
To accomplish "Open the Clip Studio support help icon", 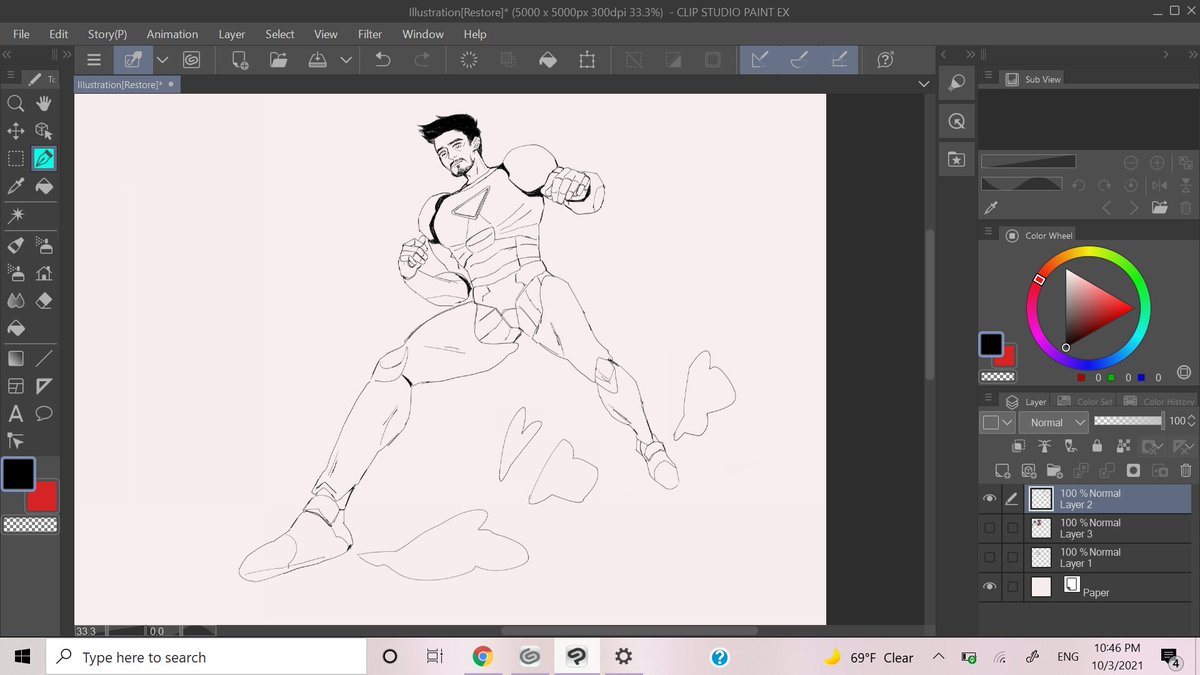I will click(885, 60).
